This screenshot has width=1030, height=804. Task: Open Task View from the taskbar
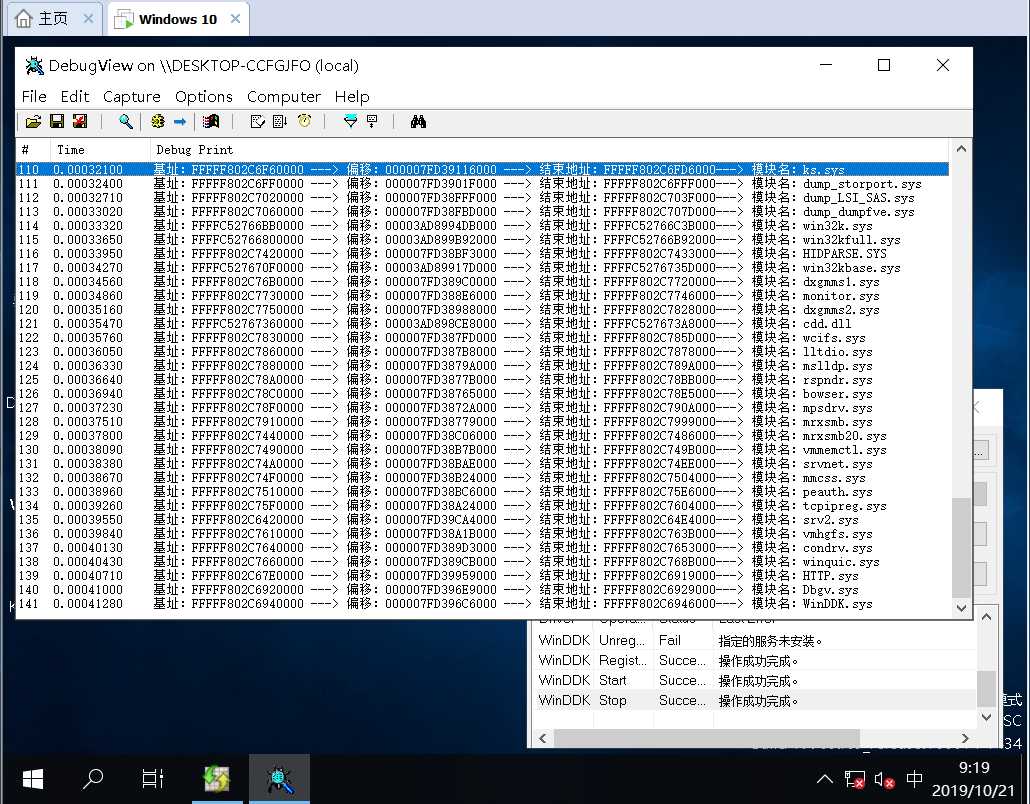[x=152, y=779]
